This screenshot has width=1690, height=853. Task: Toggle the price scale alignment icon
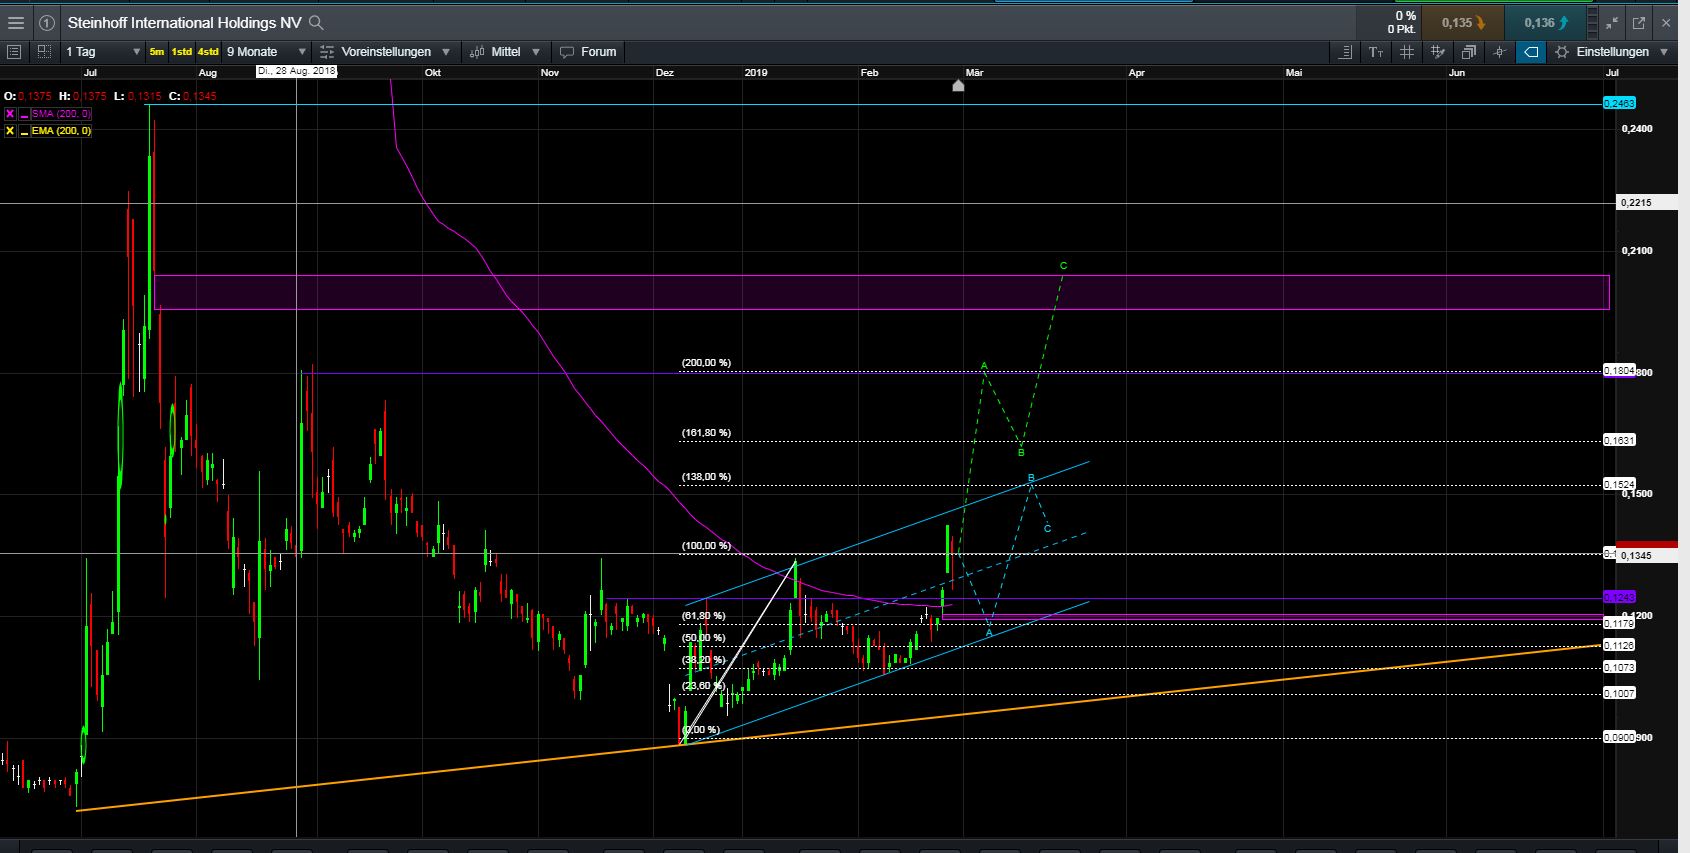click(x=1345, y=52)
